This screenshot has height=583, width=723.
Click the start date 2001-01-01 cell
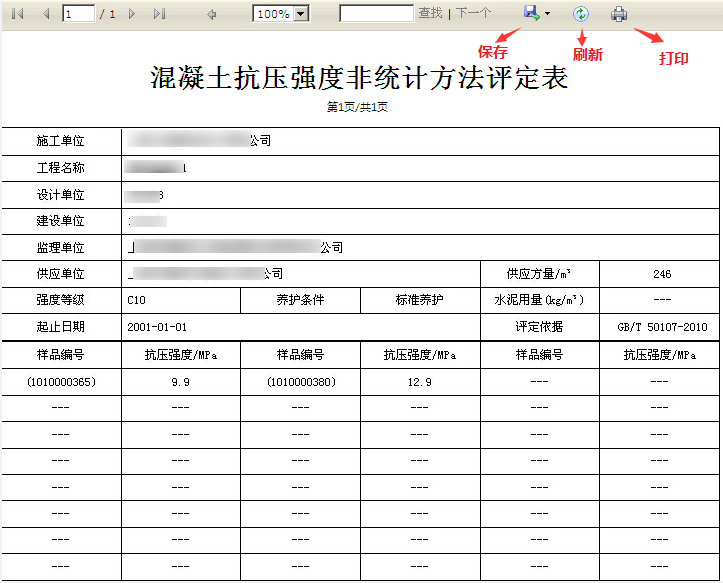[157, 327]
